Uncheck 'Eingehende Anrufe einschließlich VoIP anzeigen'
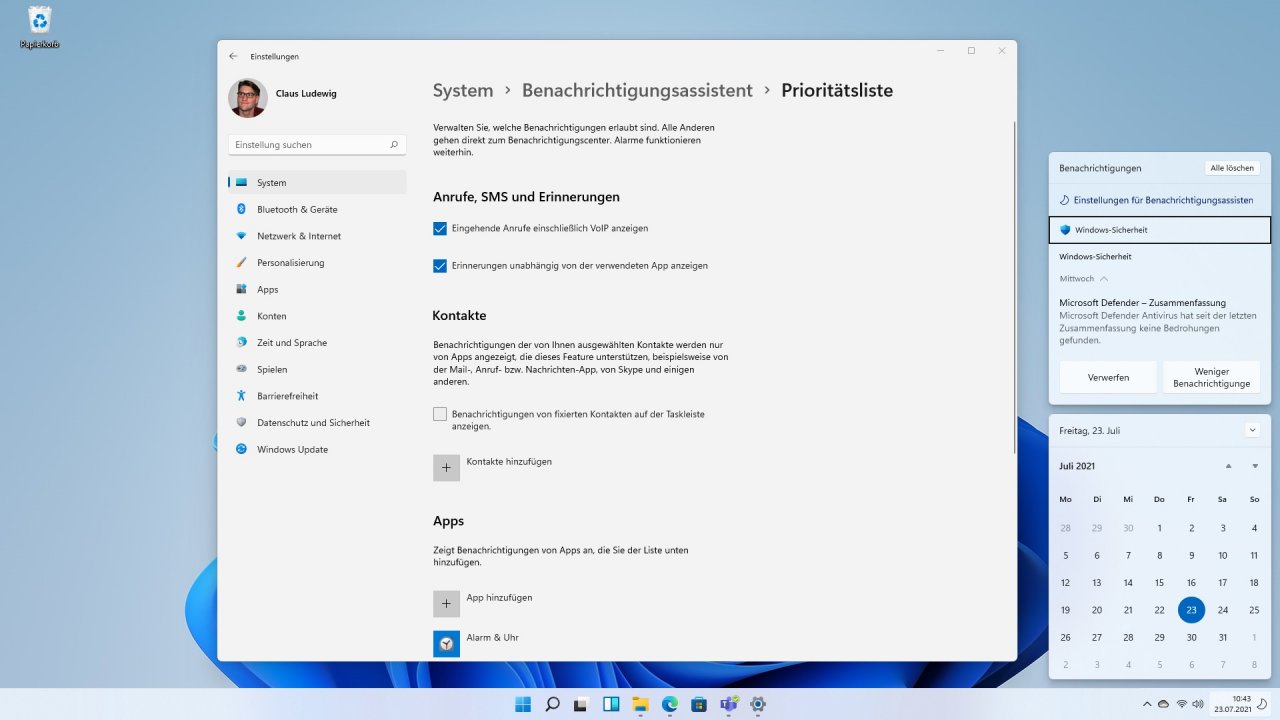Viewport: 1280px width, 720px height. point(440,228)
